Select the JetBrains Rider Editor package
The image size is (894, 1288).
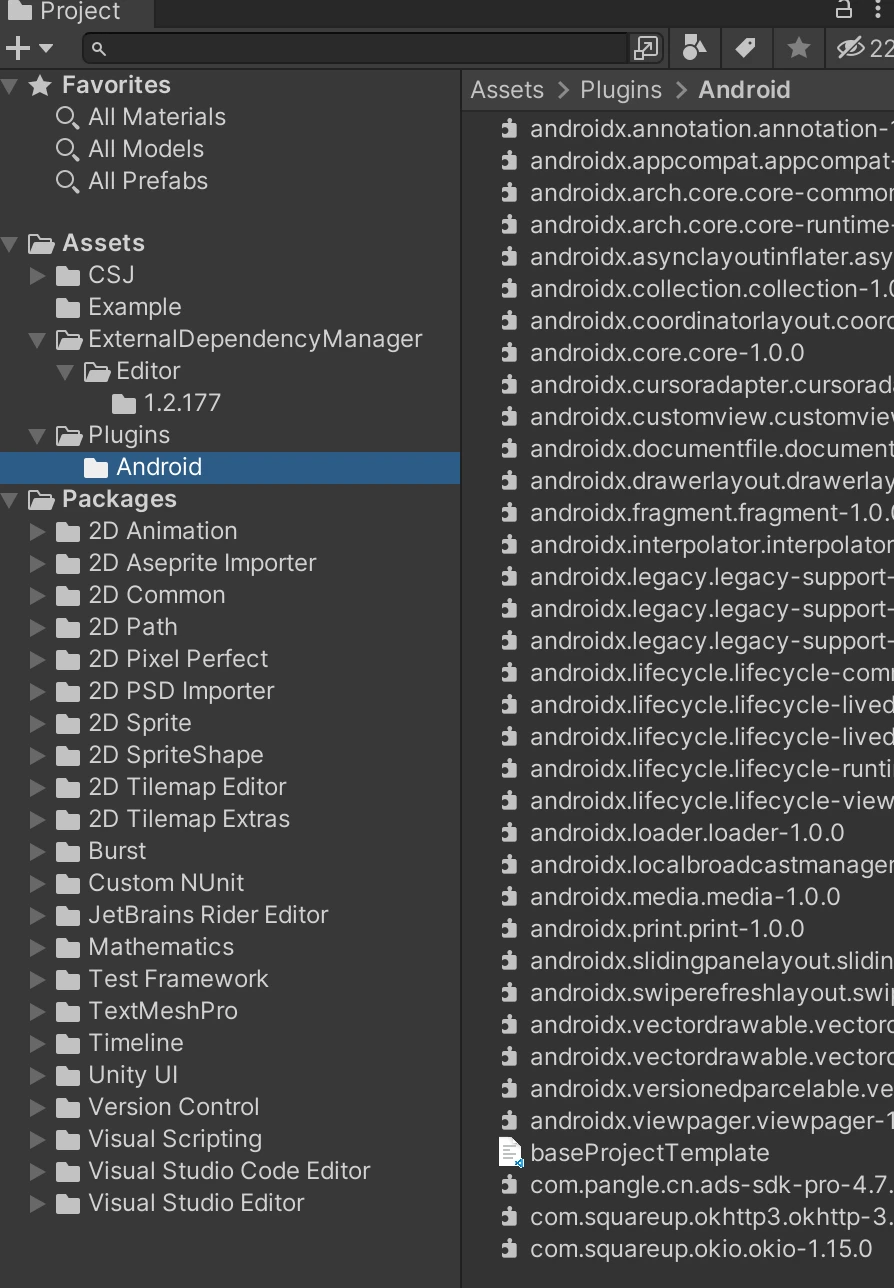pyautogui.click(x=208, y=915)
